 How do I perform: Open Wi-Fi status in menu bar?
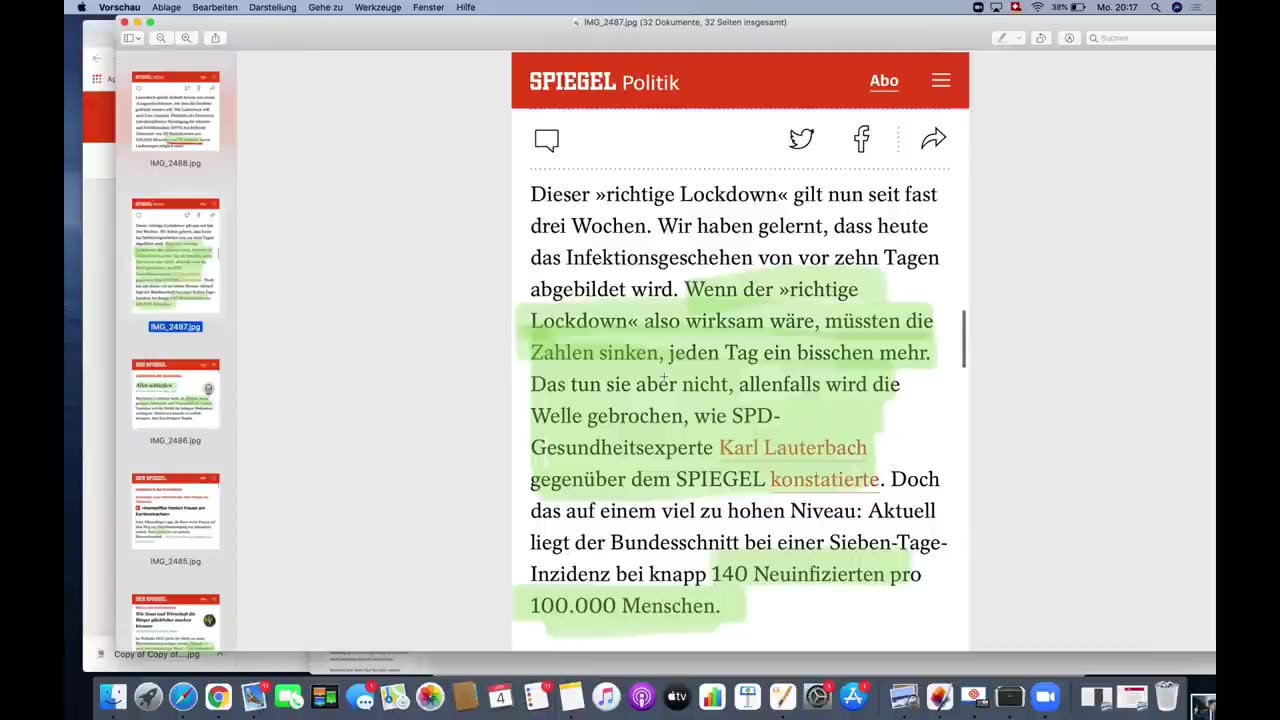[x=1037, y=7]
